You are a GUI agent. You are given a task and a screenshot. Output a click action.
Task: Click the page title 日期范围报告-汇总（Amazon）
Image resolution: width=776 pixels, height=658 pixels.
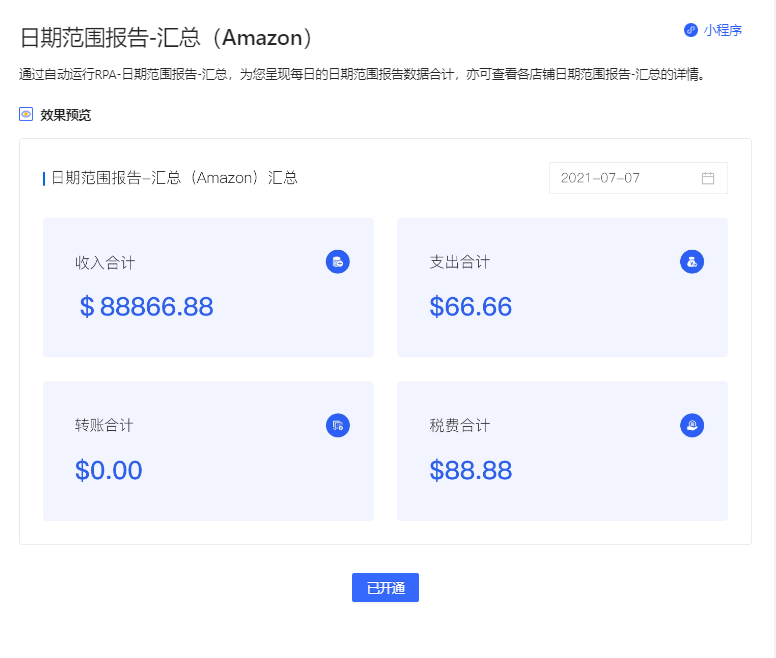click(167, 38)
